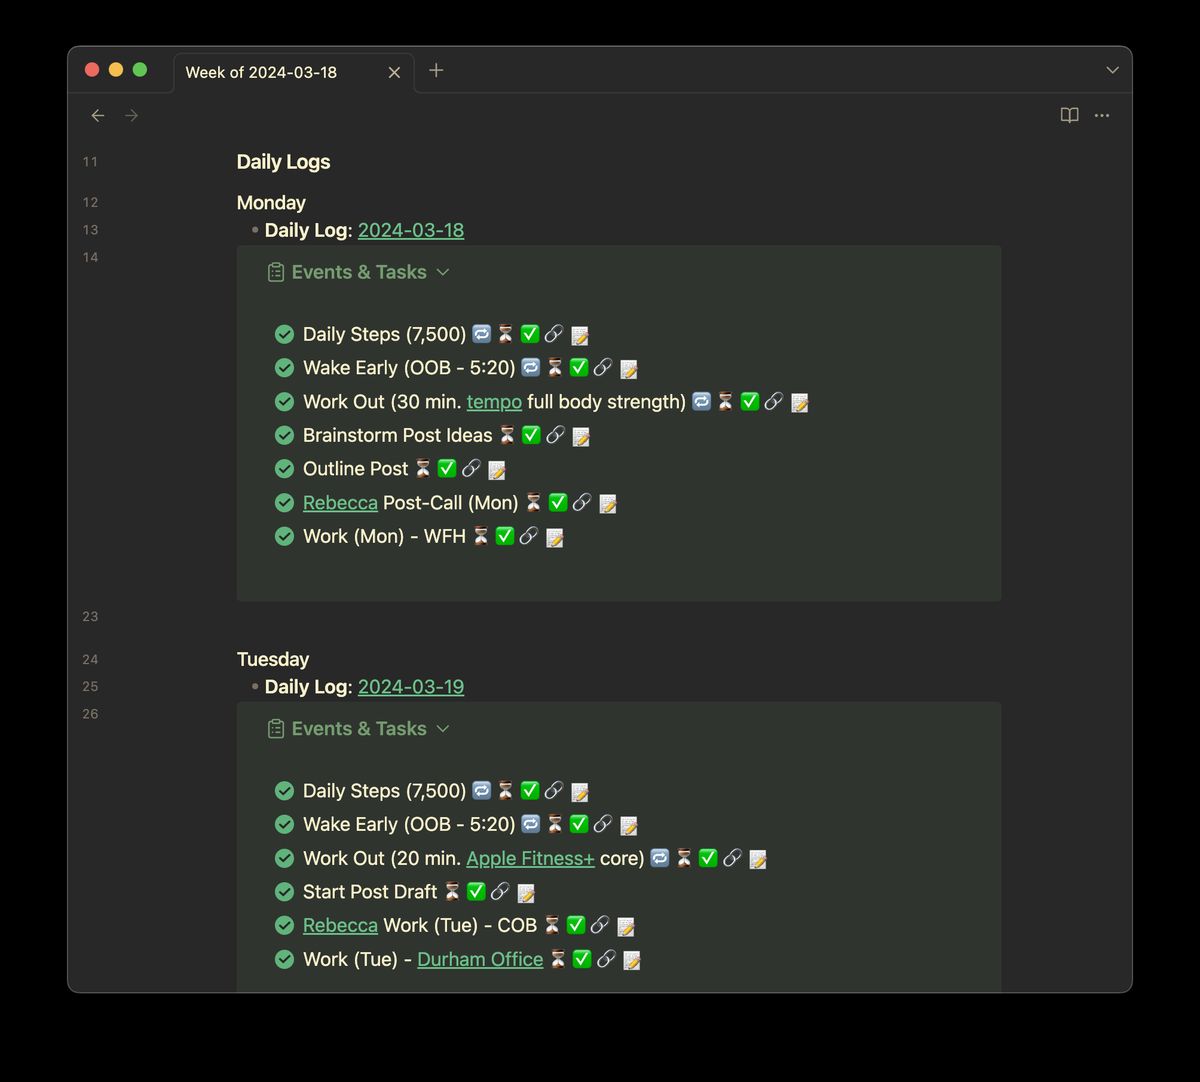Click the clipboard icon beside Monday's Events & Tasks
Image resolution: width=1200 pixels, height=1082 pixels.
[x=274, y=271]
